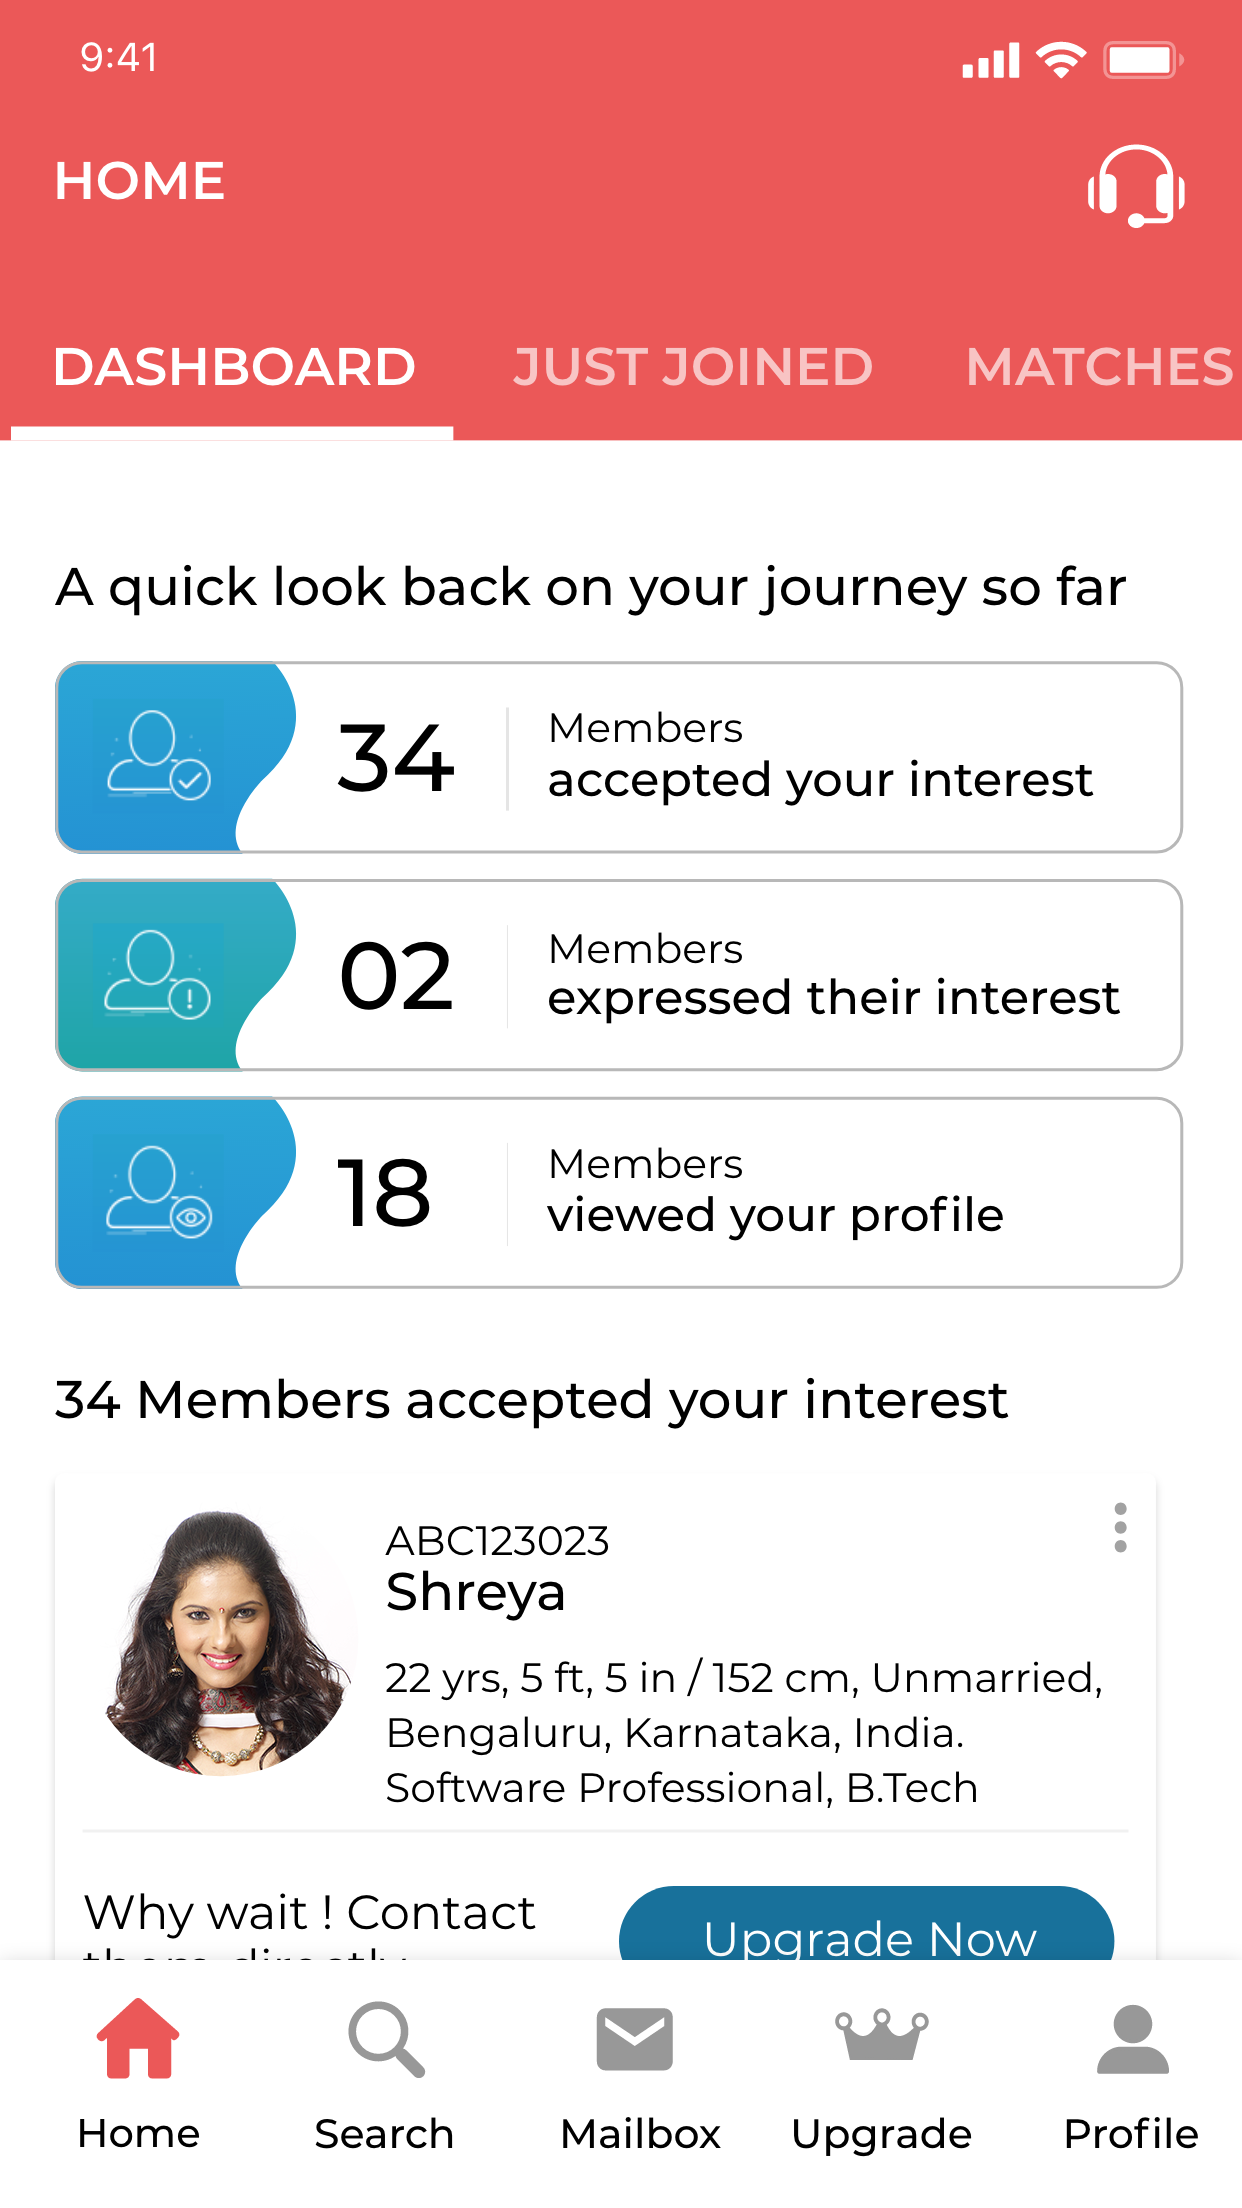Open 02 Members expressed their interest card
The height and width of the screenshot is (2208, 1242).
click(619, 975)
